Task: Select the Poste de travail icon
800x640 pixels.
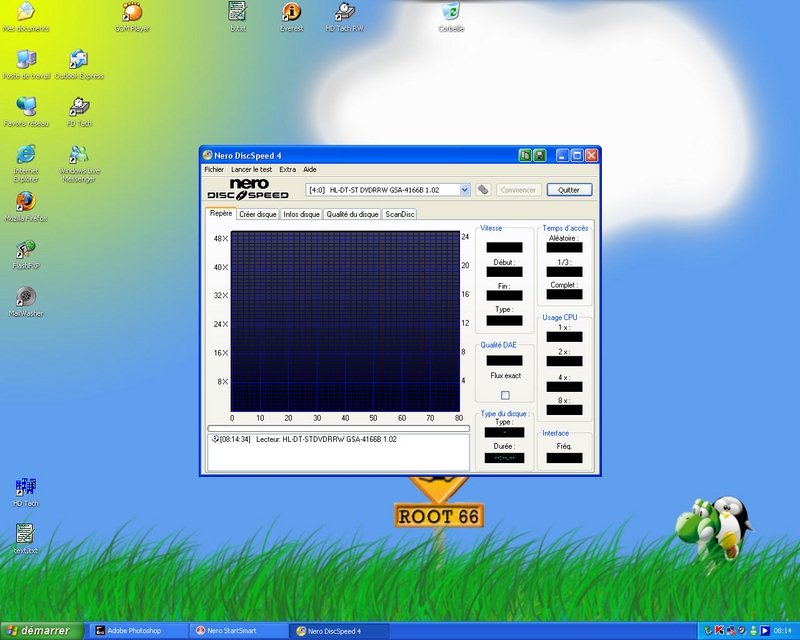Action: point(26,64)
